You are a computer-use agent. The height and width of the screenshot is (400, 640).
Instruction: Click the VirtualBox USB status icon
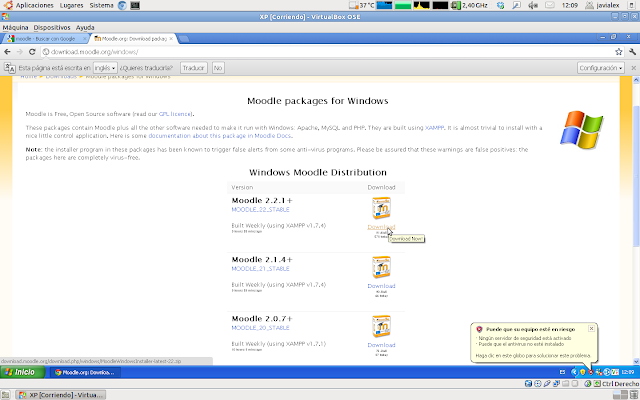547,384
